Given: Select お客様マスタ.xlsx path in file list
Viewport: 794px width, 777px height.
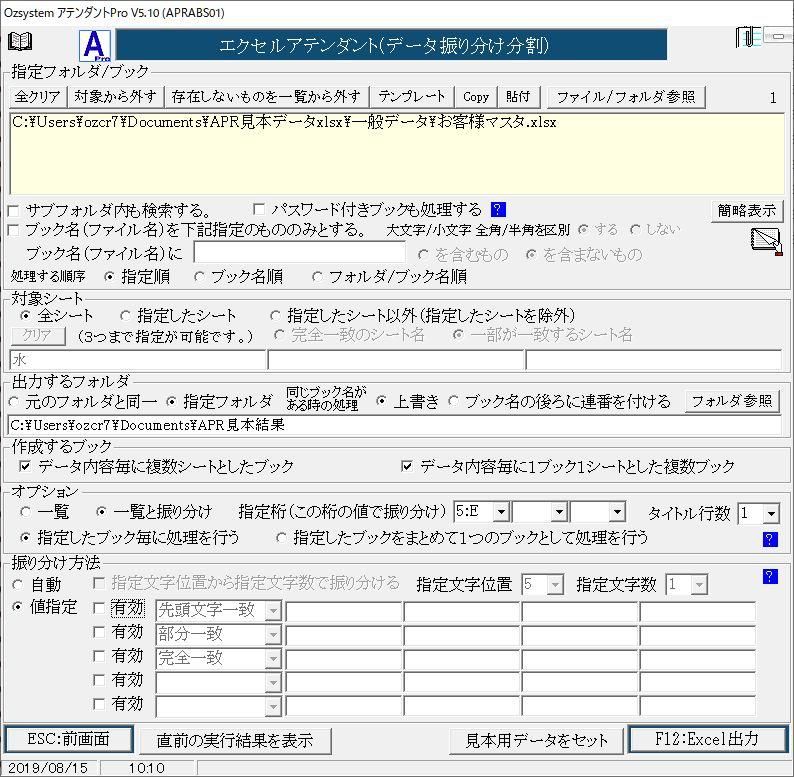Looking at the screenshot, I should tap(285, 122).
